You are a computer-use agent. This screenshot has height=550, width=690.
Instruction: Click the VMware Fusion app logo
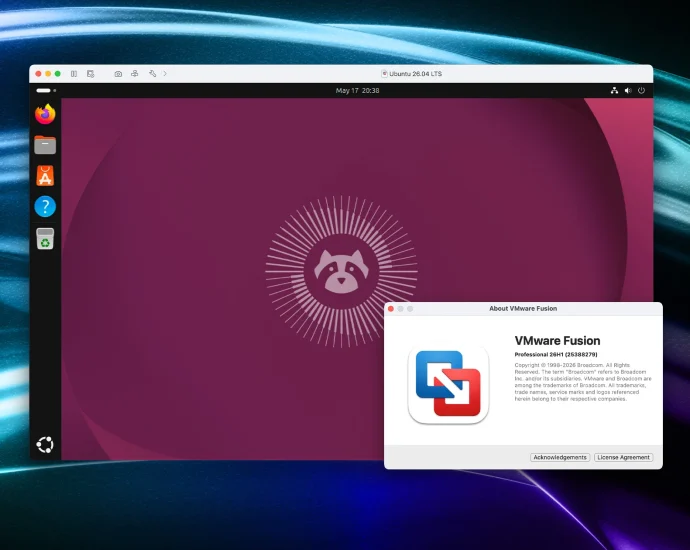click(x=448, y=384)
